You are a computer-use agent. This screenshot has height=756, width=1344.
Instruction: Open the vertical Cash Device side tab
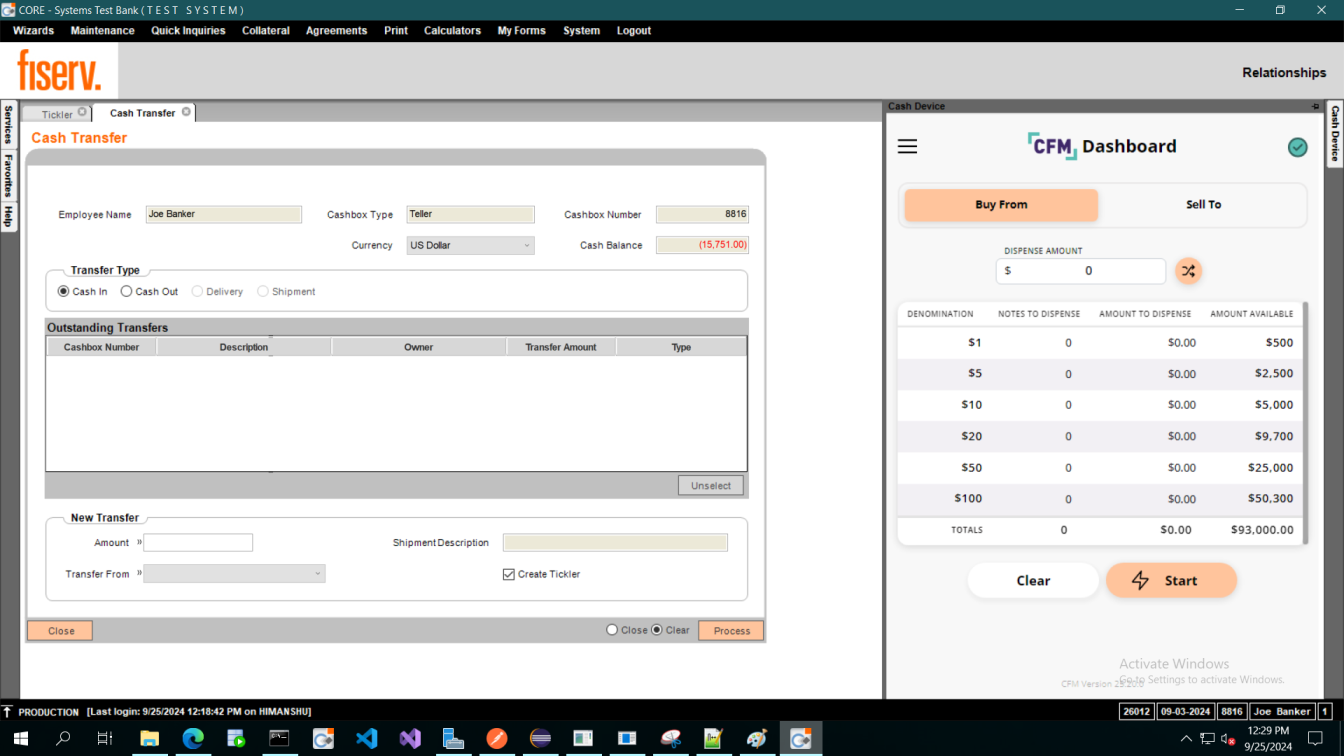(x=1334, y=133)
